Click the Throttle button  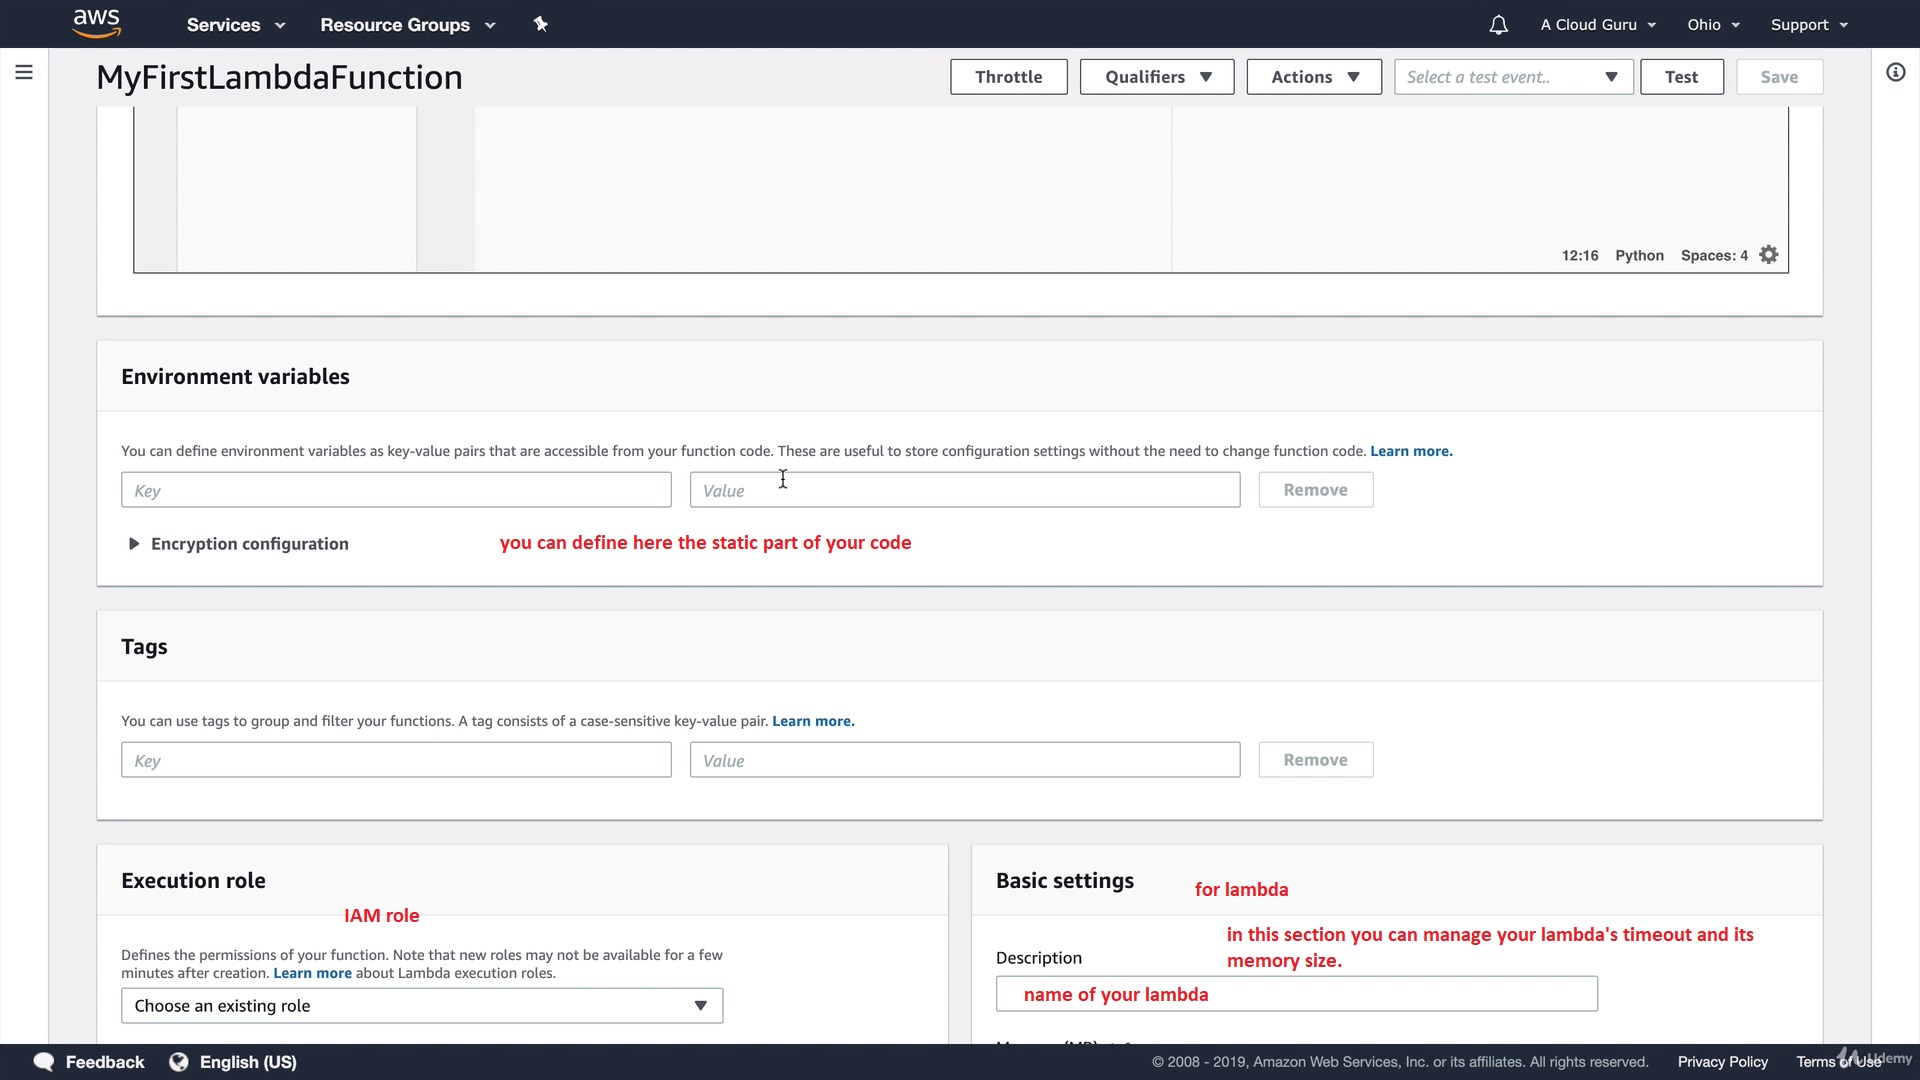click(1008, 77)
